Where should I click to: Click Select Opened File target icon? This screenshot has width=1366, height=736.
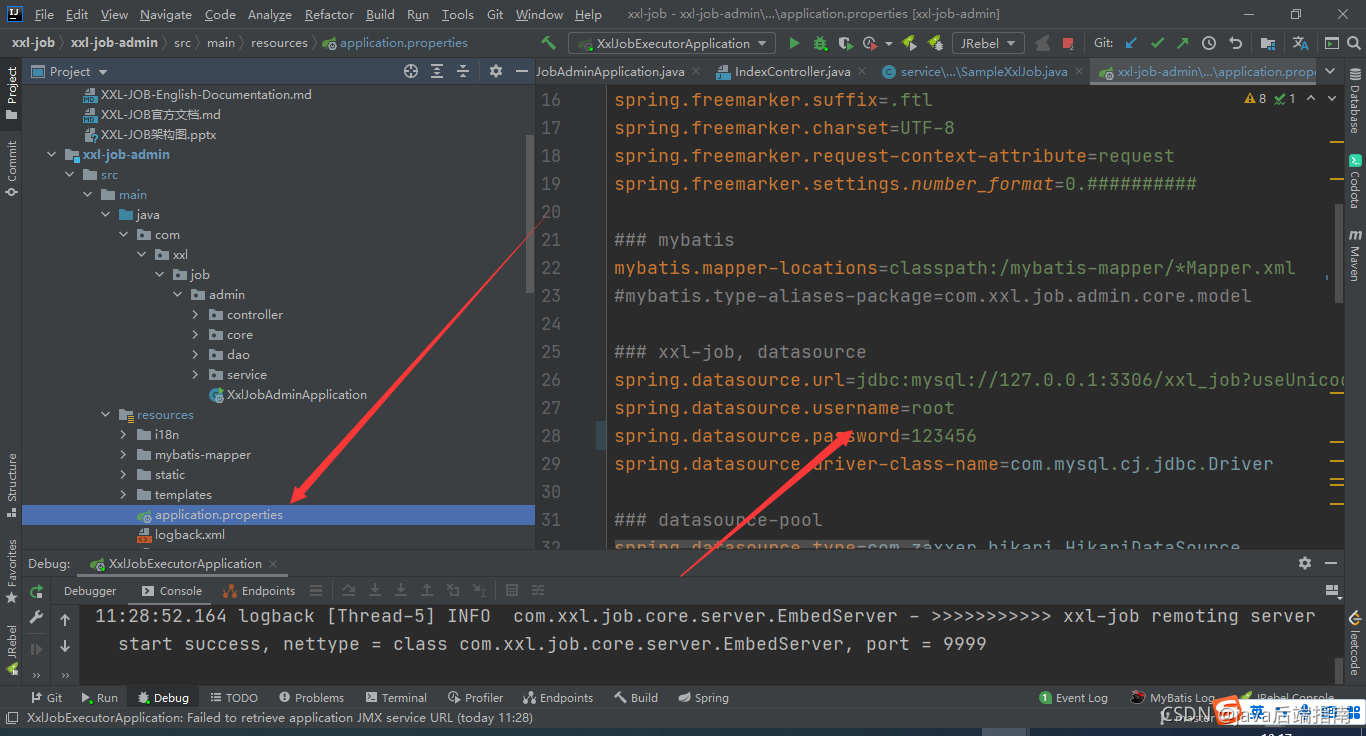pos(411,71)
